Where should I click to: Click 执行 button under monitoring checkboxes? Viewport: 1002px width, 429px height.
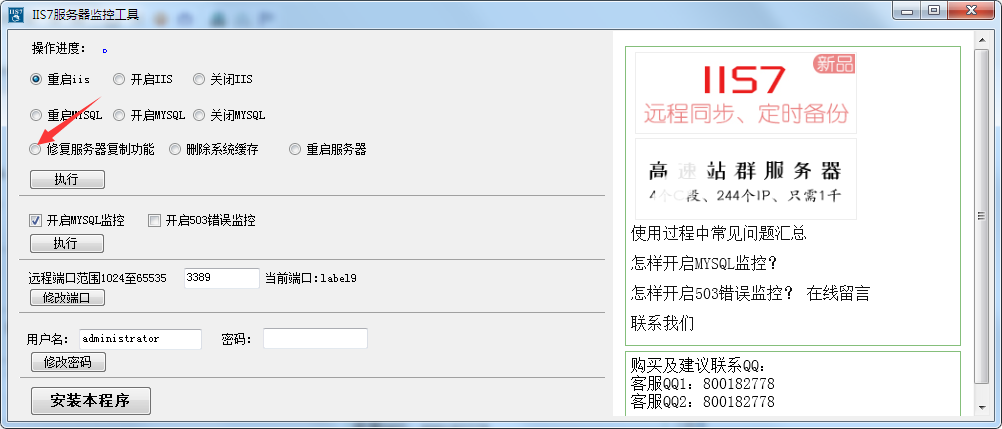tap(67, 244)
